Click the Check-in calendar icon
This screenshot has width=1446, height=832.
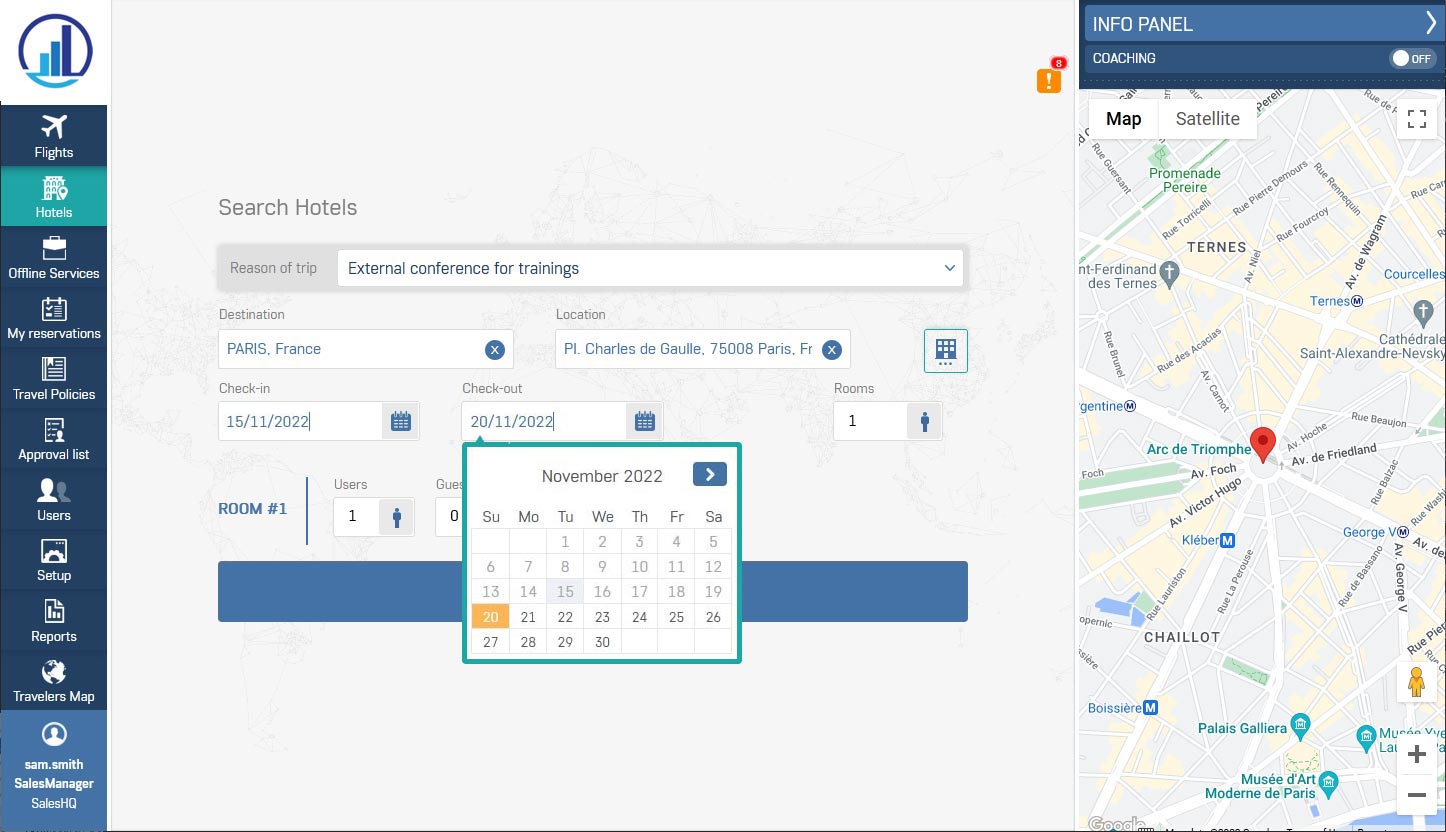[401, 422]
